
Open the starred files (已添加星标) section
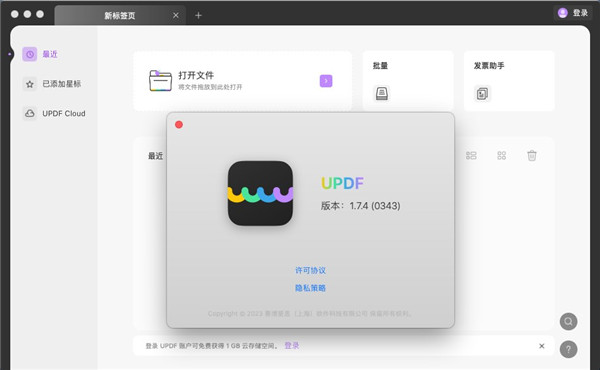pos(52,84)
